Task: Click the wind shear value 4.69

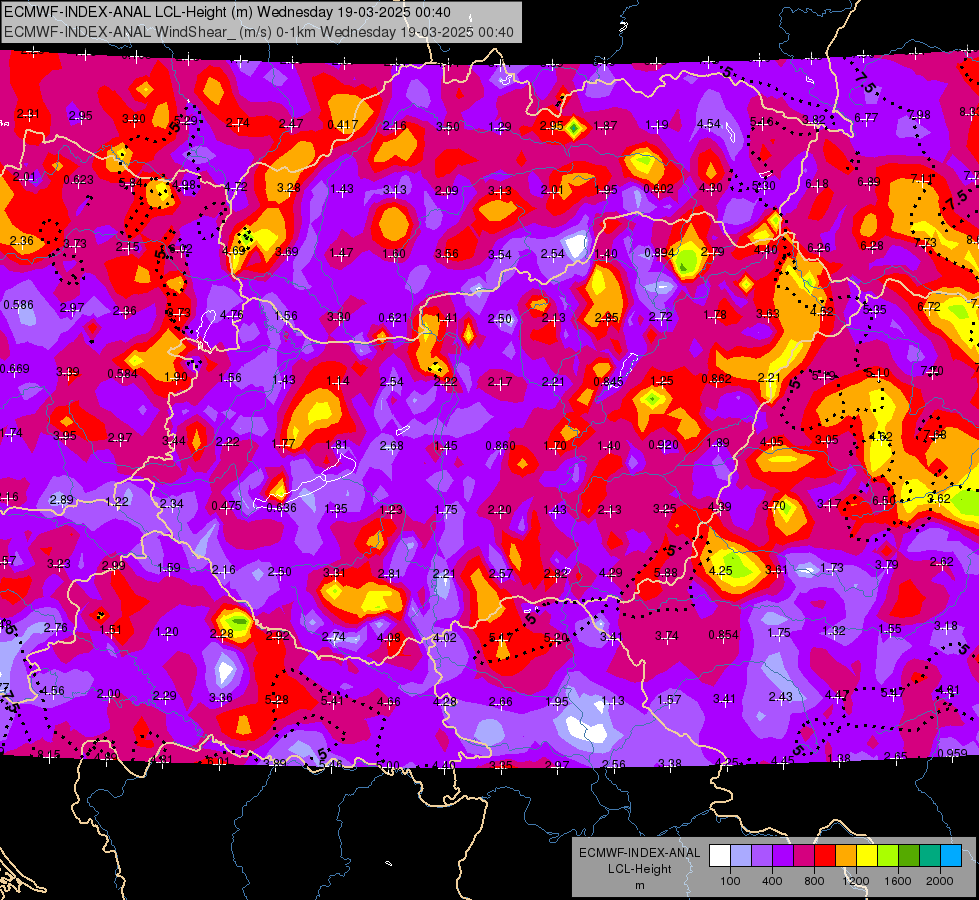Action: [234, 251]
